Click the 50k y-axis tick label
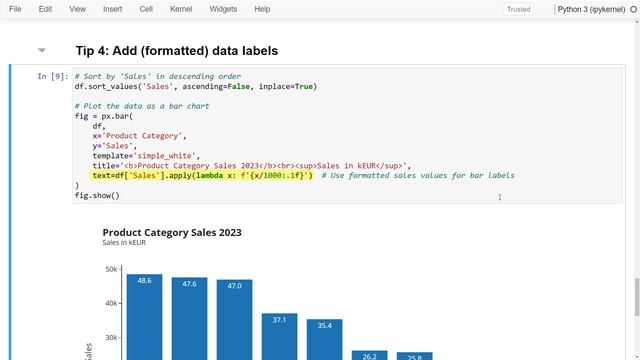Screen dimensions: 640x360 [x=111, y=269]
